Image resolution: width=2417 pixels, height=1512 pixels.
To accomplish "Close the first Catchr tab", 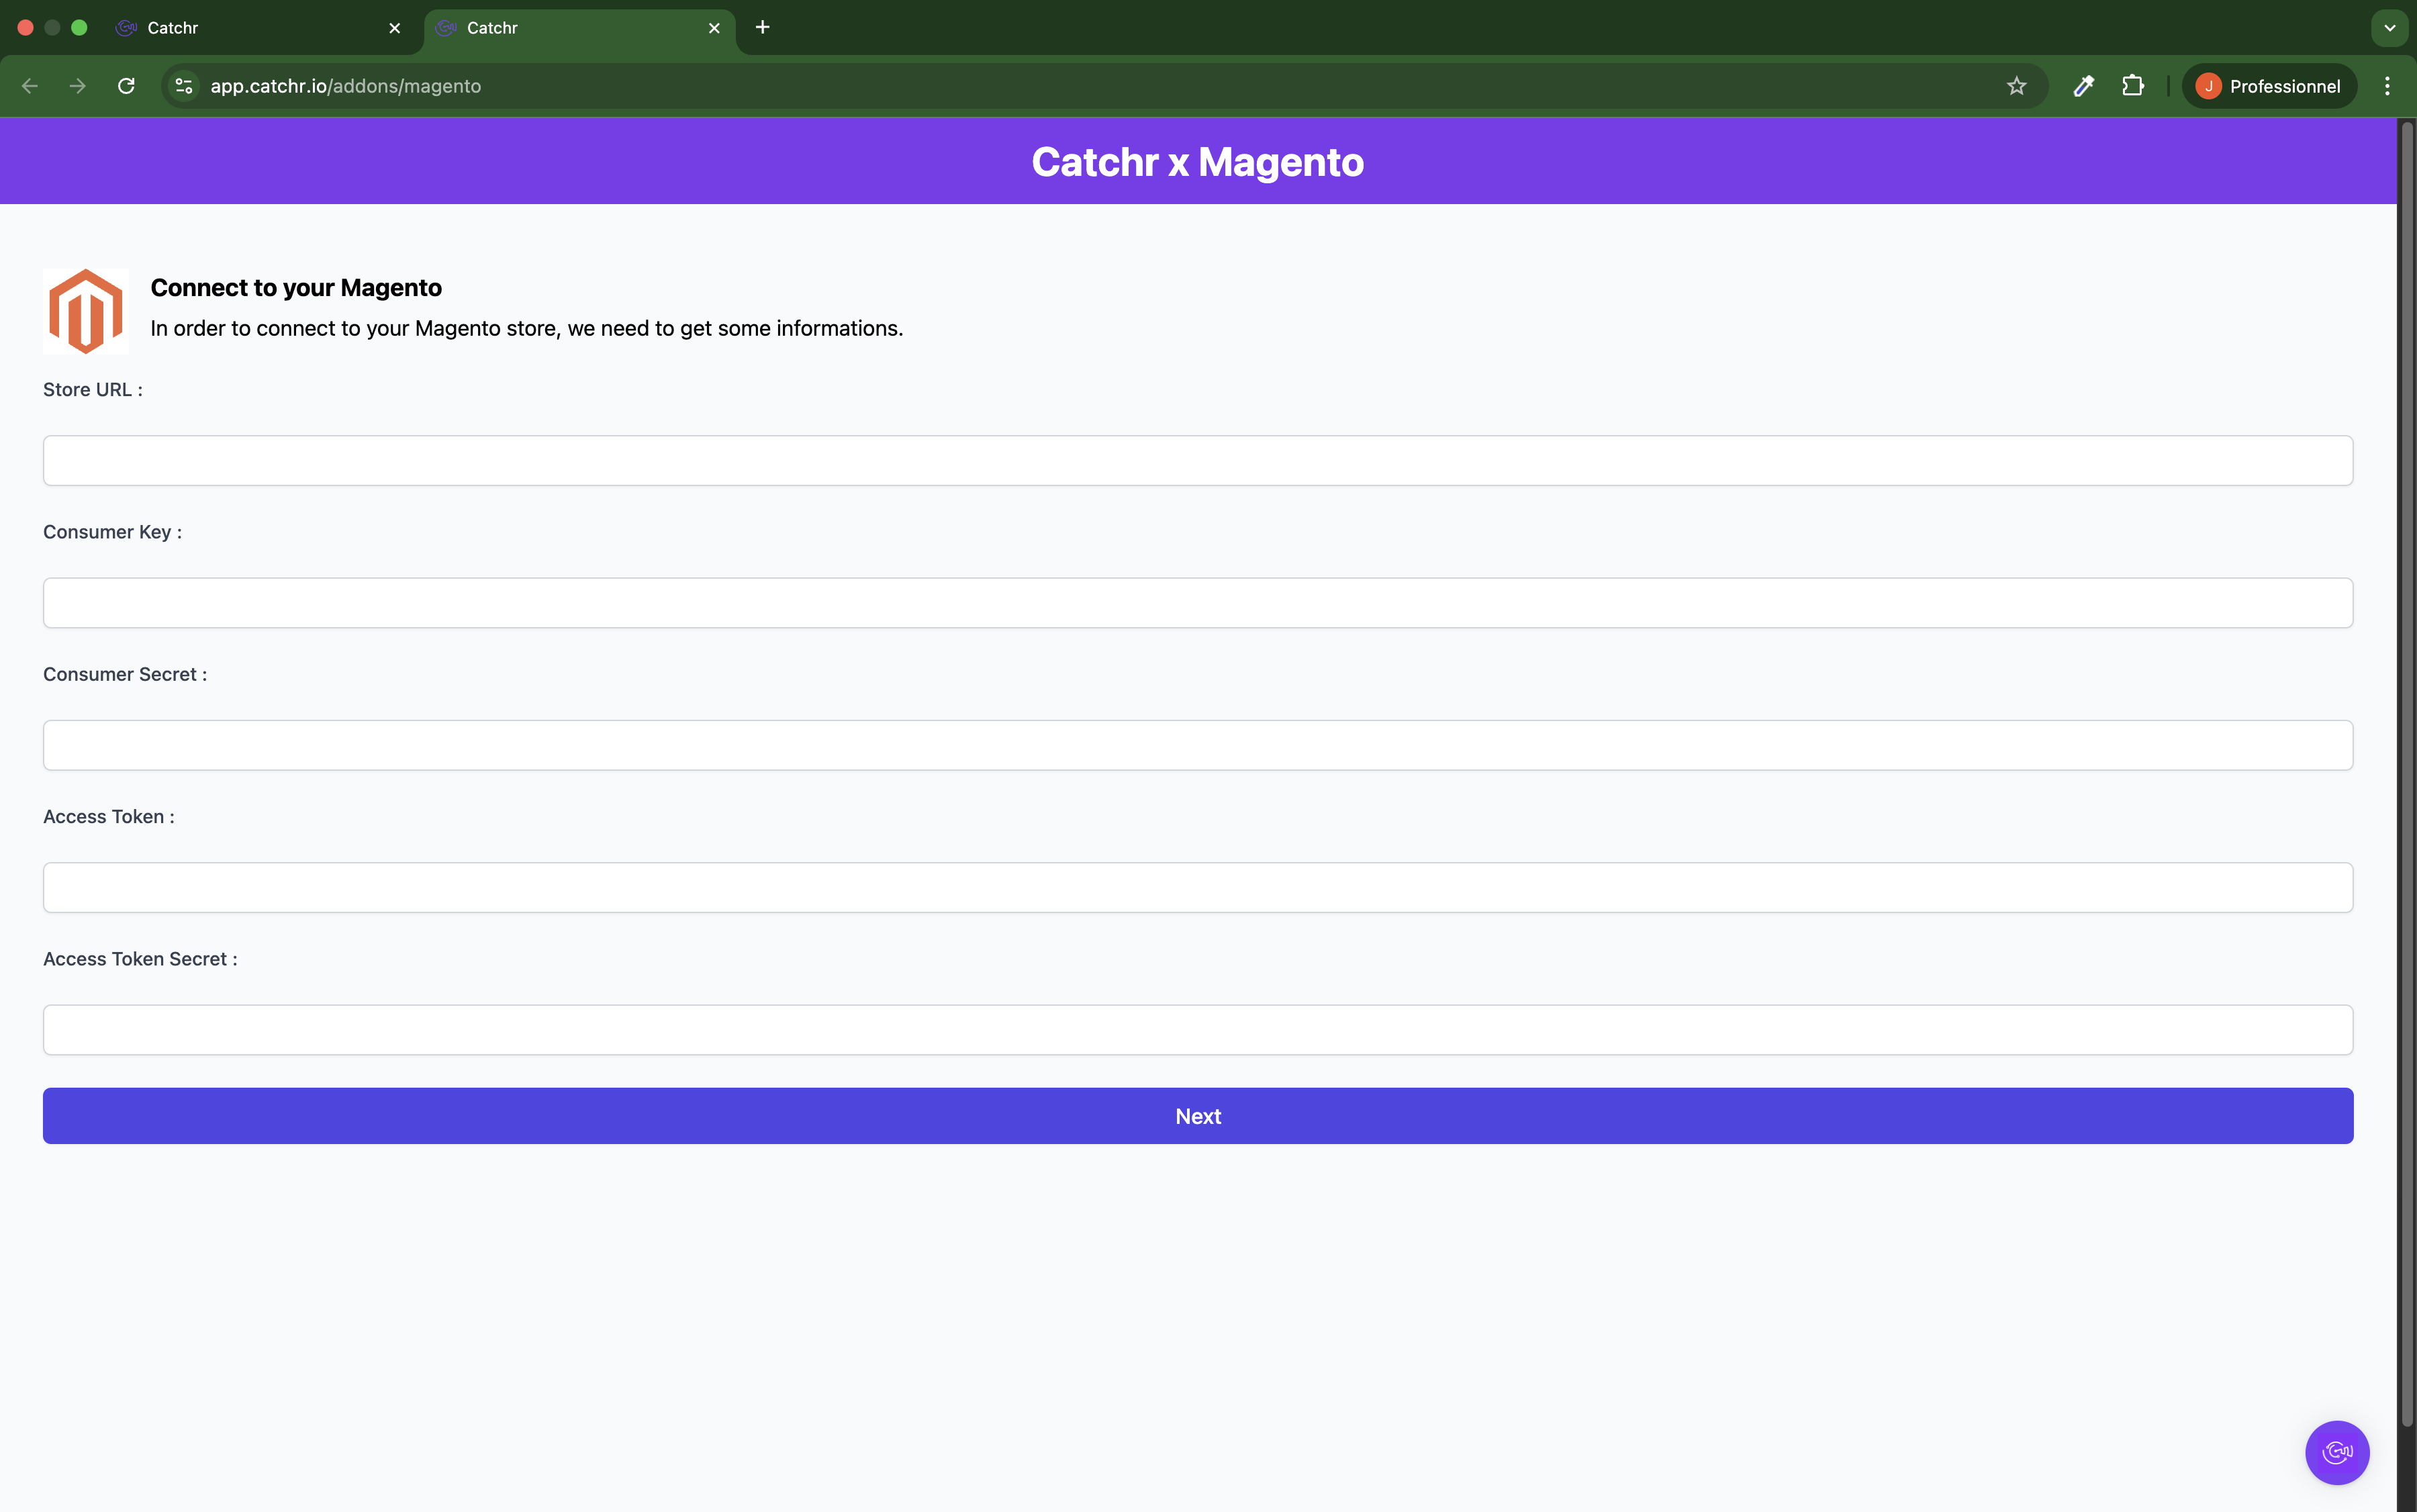I will pyautogui.click(x=395, y=28).
